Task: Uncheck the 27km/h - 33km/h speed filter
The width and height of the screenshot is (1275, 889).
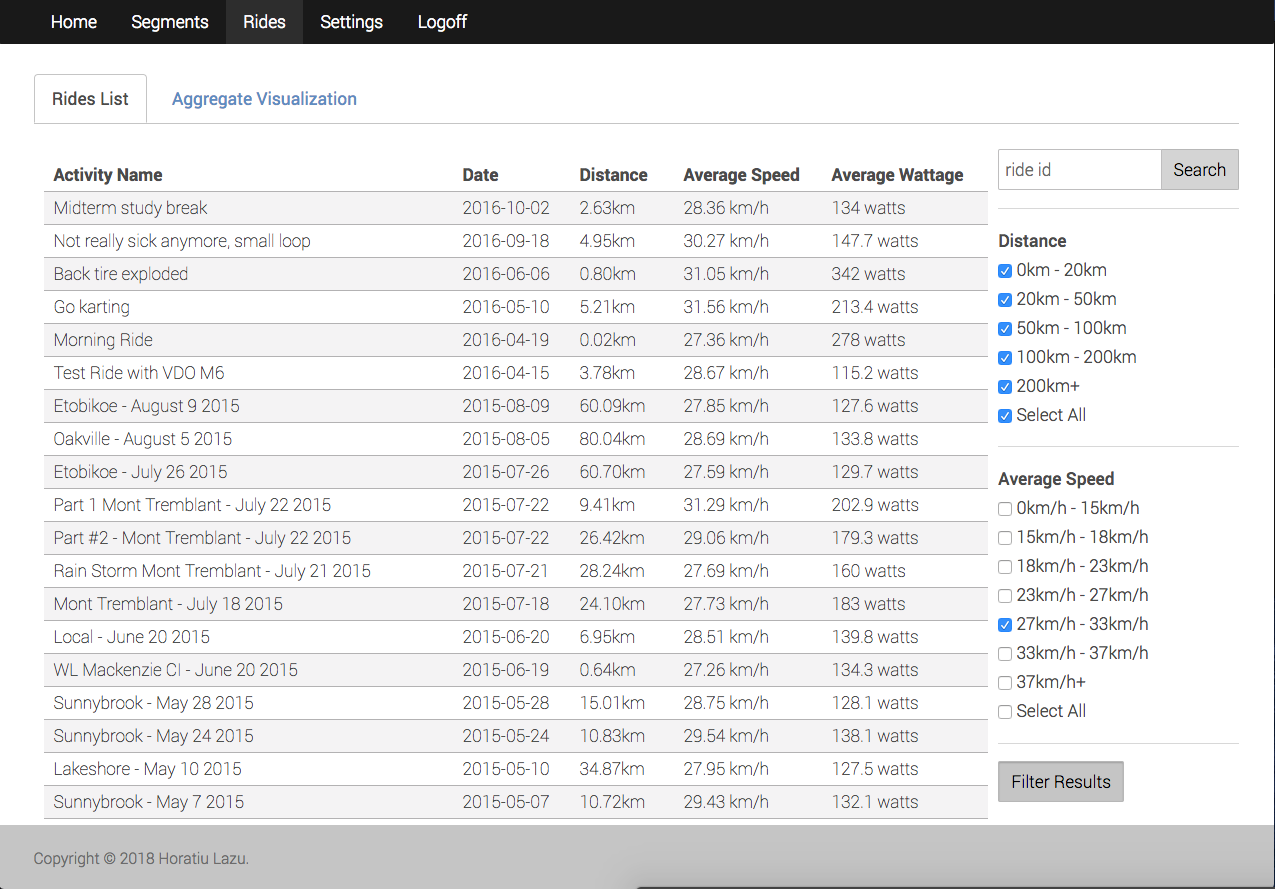Action: [x=1005, y=625]
